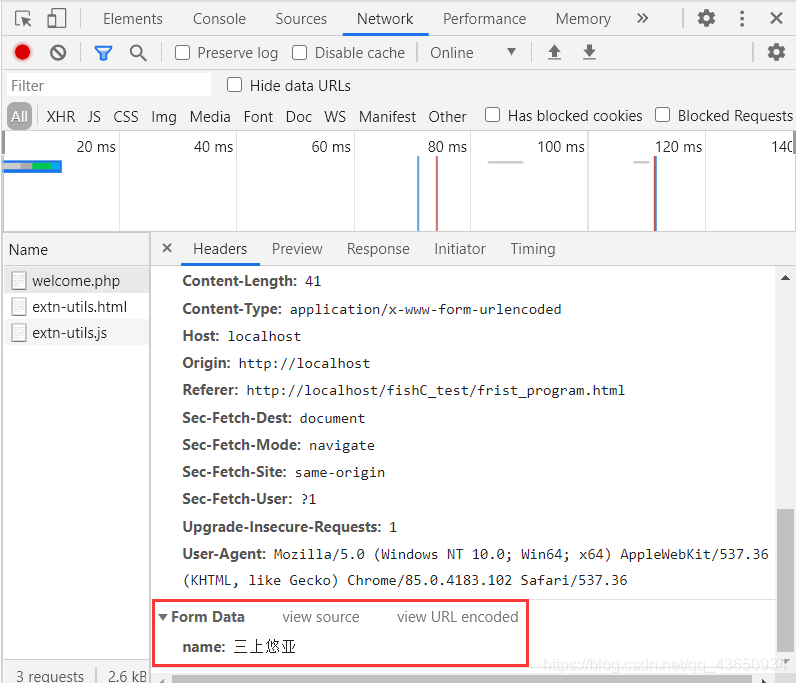
Task: Focus the Filter text field
Action: pyautogui.click(x=109, y=85)
